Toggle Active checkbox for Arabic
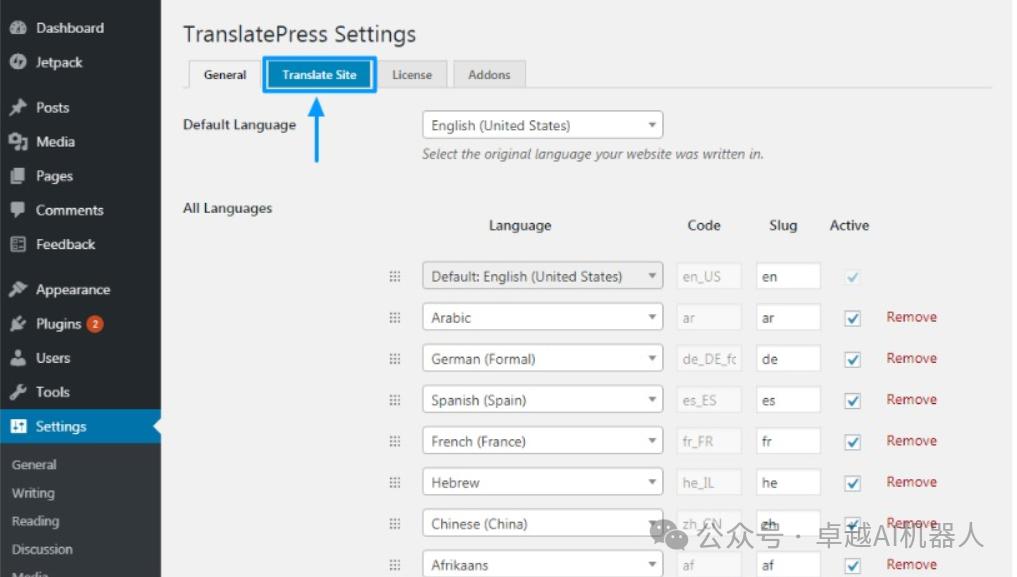This screenshot has height=577, width=1017. 852,318
